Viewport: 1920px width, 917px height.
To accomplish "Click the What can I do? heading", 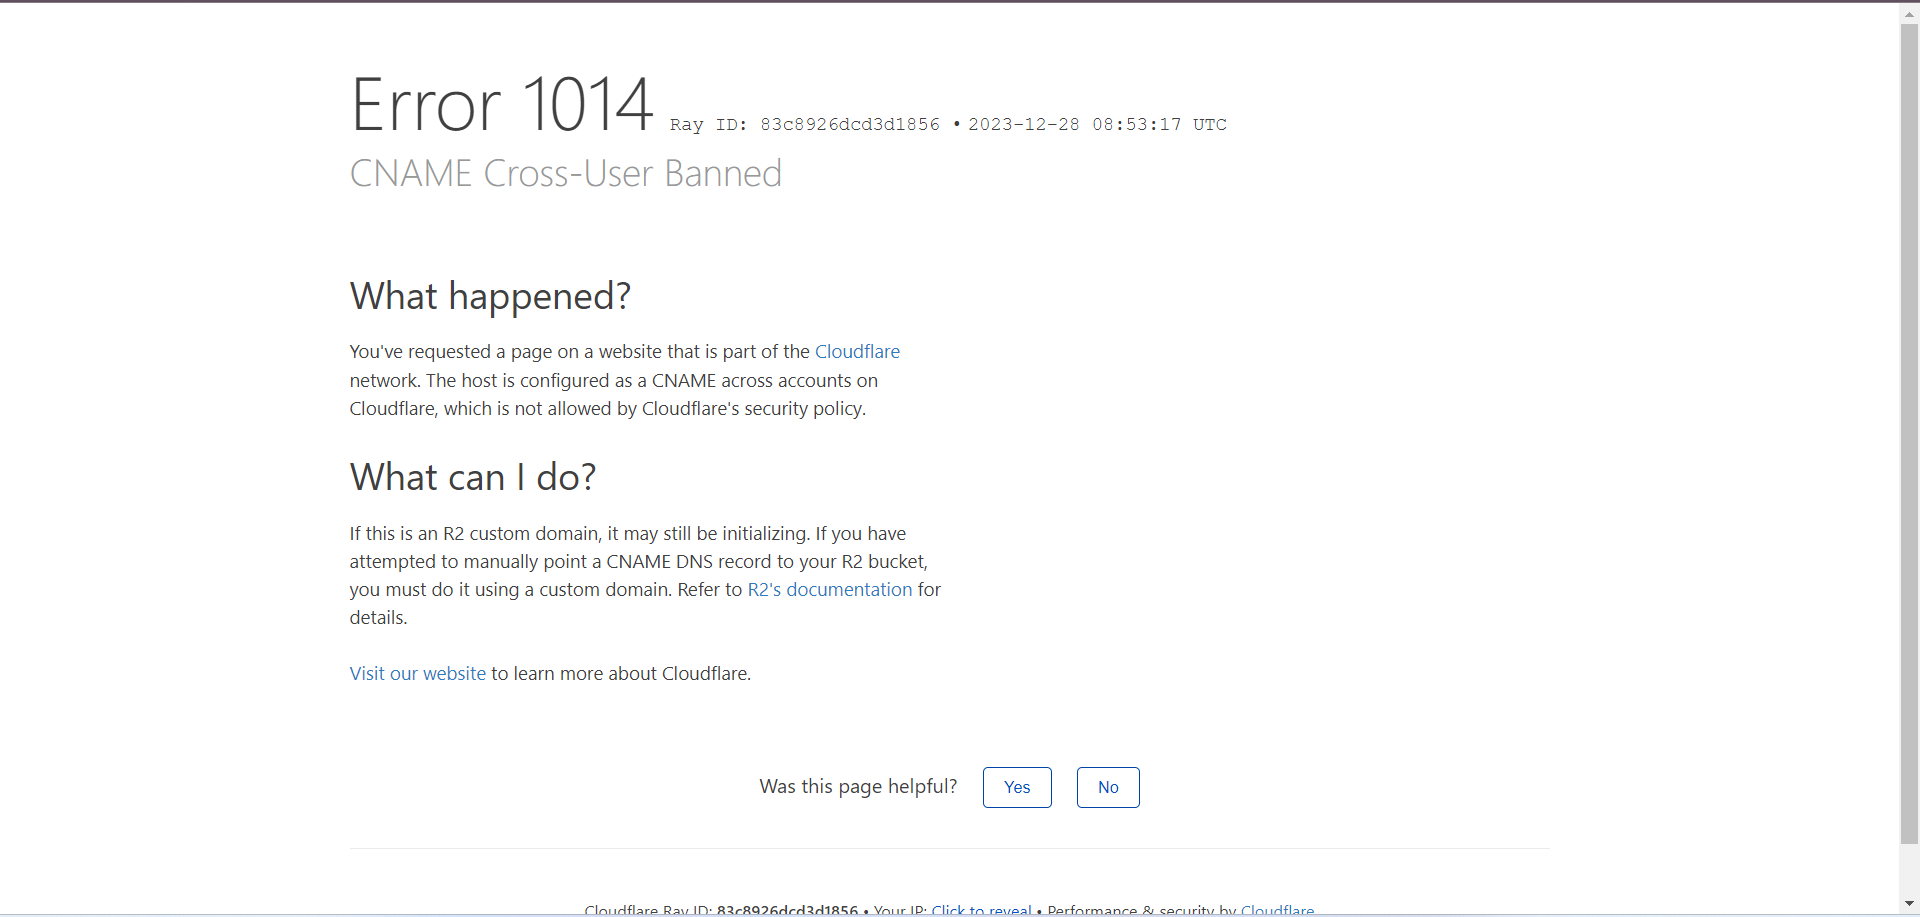I will coord(473,478).
